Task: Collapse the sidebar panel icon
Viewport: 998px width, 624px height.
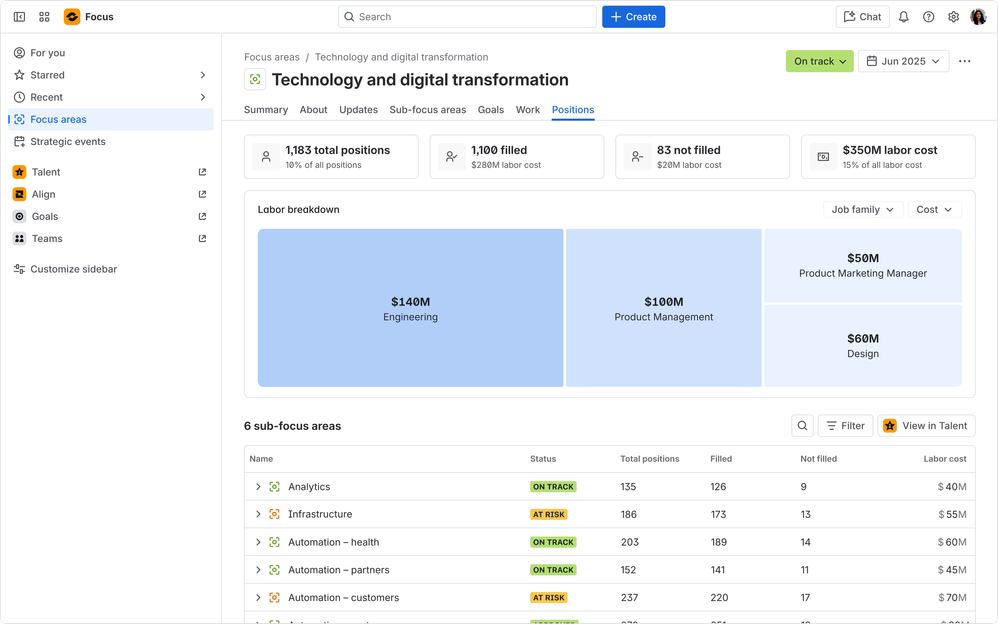Action: [x=20, y=17]
